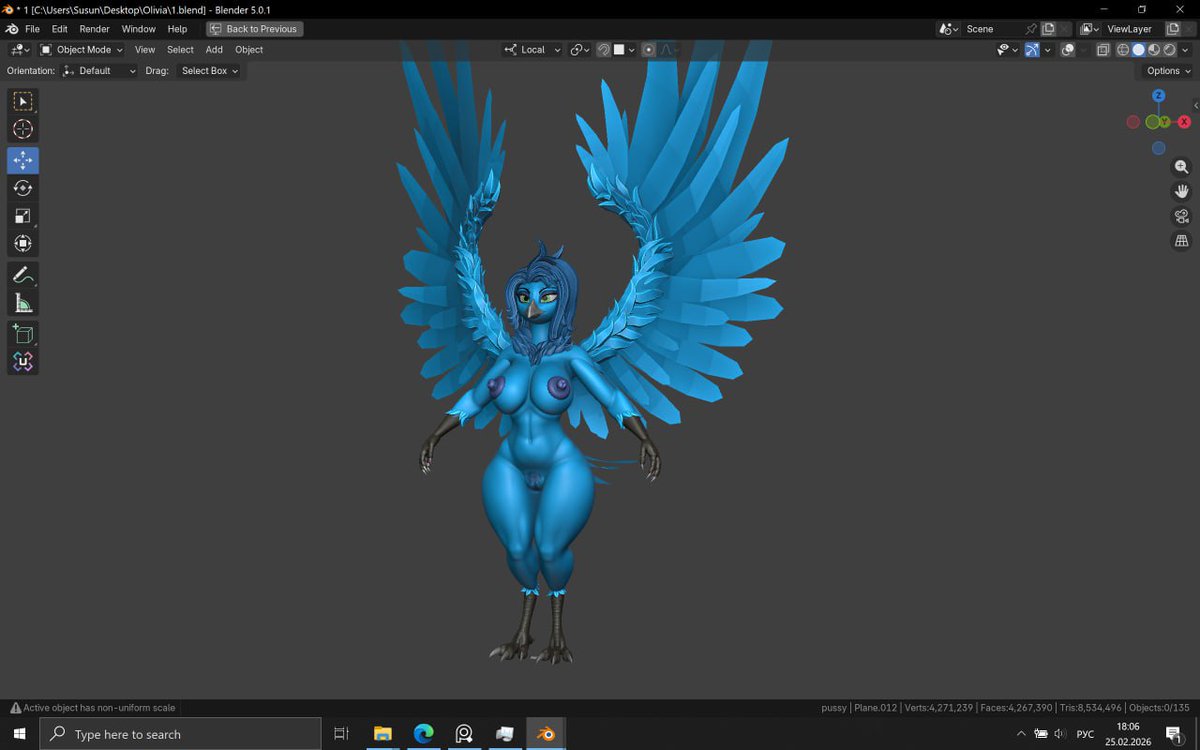Select the Annotate tool
1200x750 pixels.
pyautogui.click(x=23, y=275)
